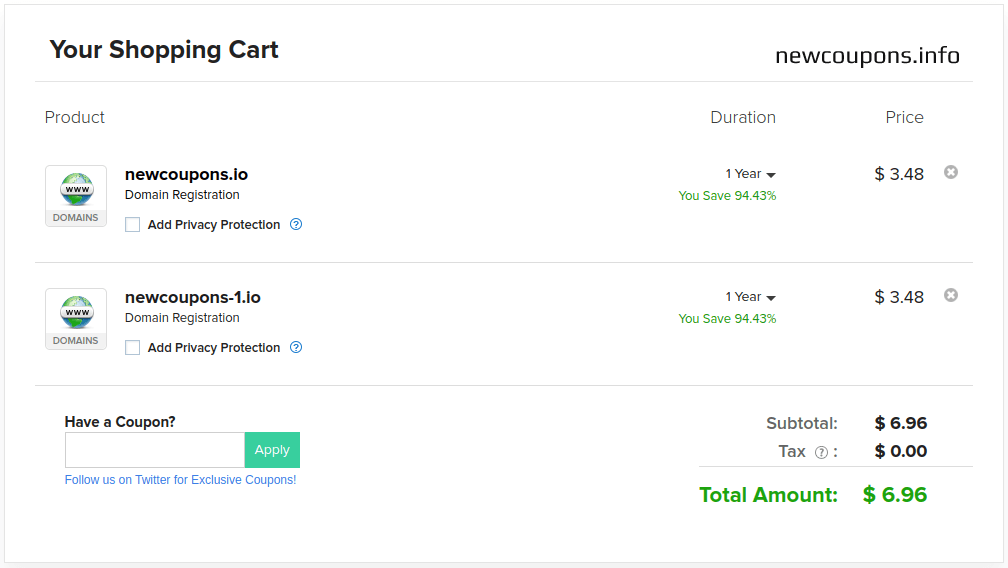Image resolution: width=1008 pixels, height=568 pixels.
Task: Click the Subtotal $ 6.96 value
Action: (x=900, y=423)
